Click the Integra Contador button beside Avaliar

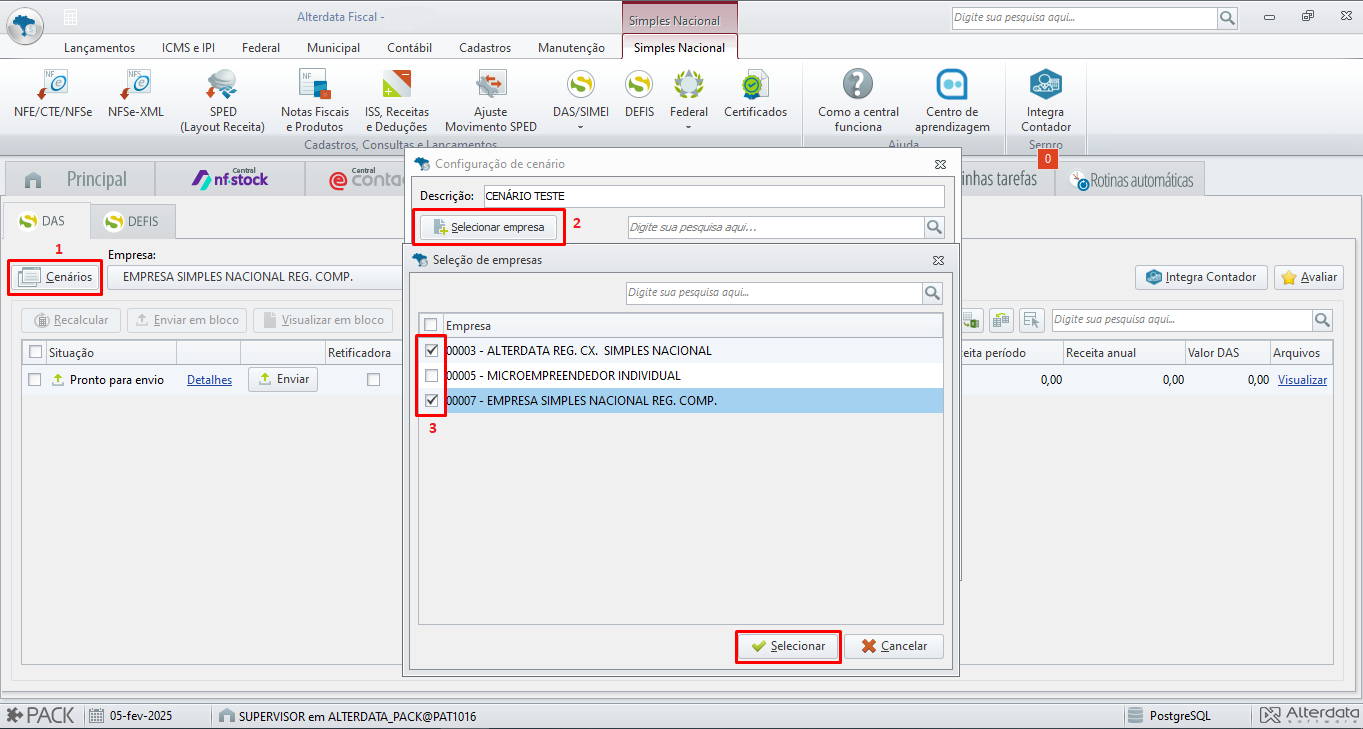point(1201,277)
